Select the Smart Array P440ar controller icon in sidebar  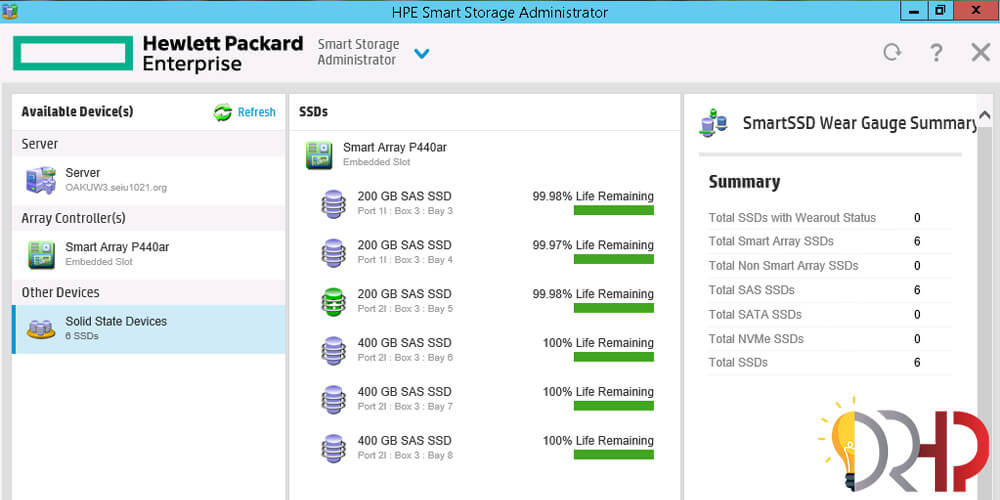pyautogui.click(x=41, y=255)
